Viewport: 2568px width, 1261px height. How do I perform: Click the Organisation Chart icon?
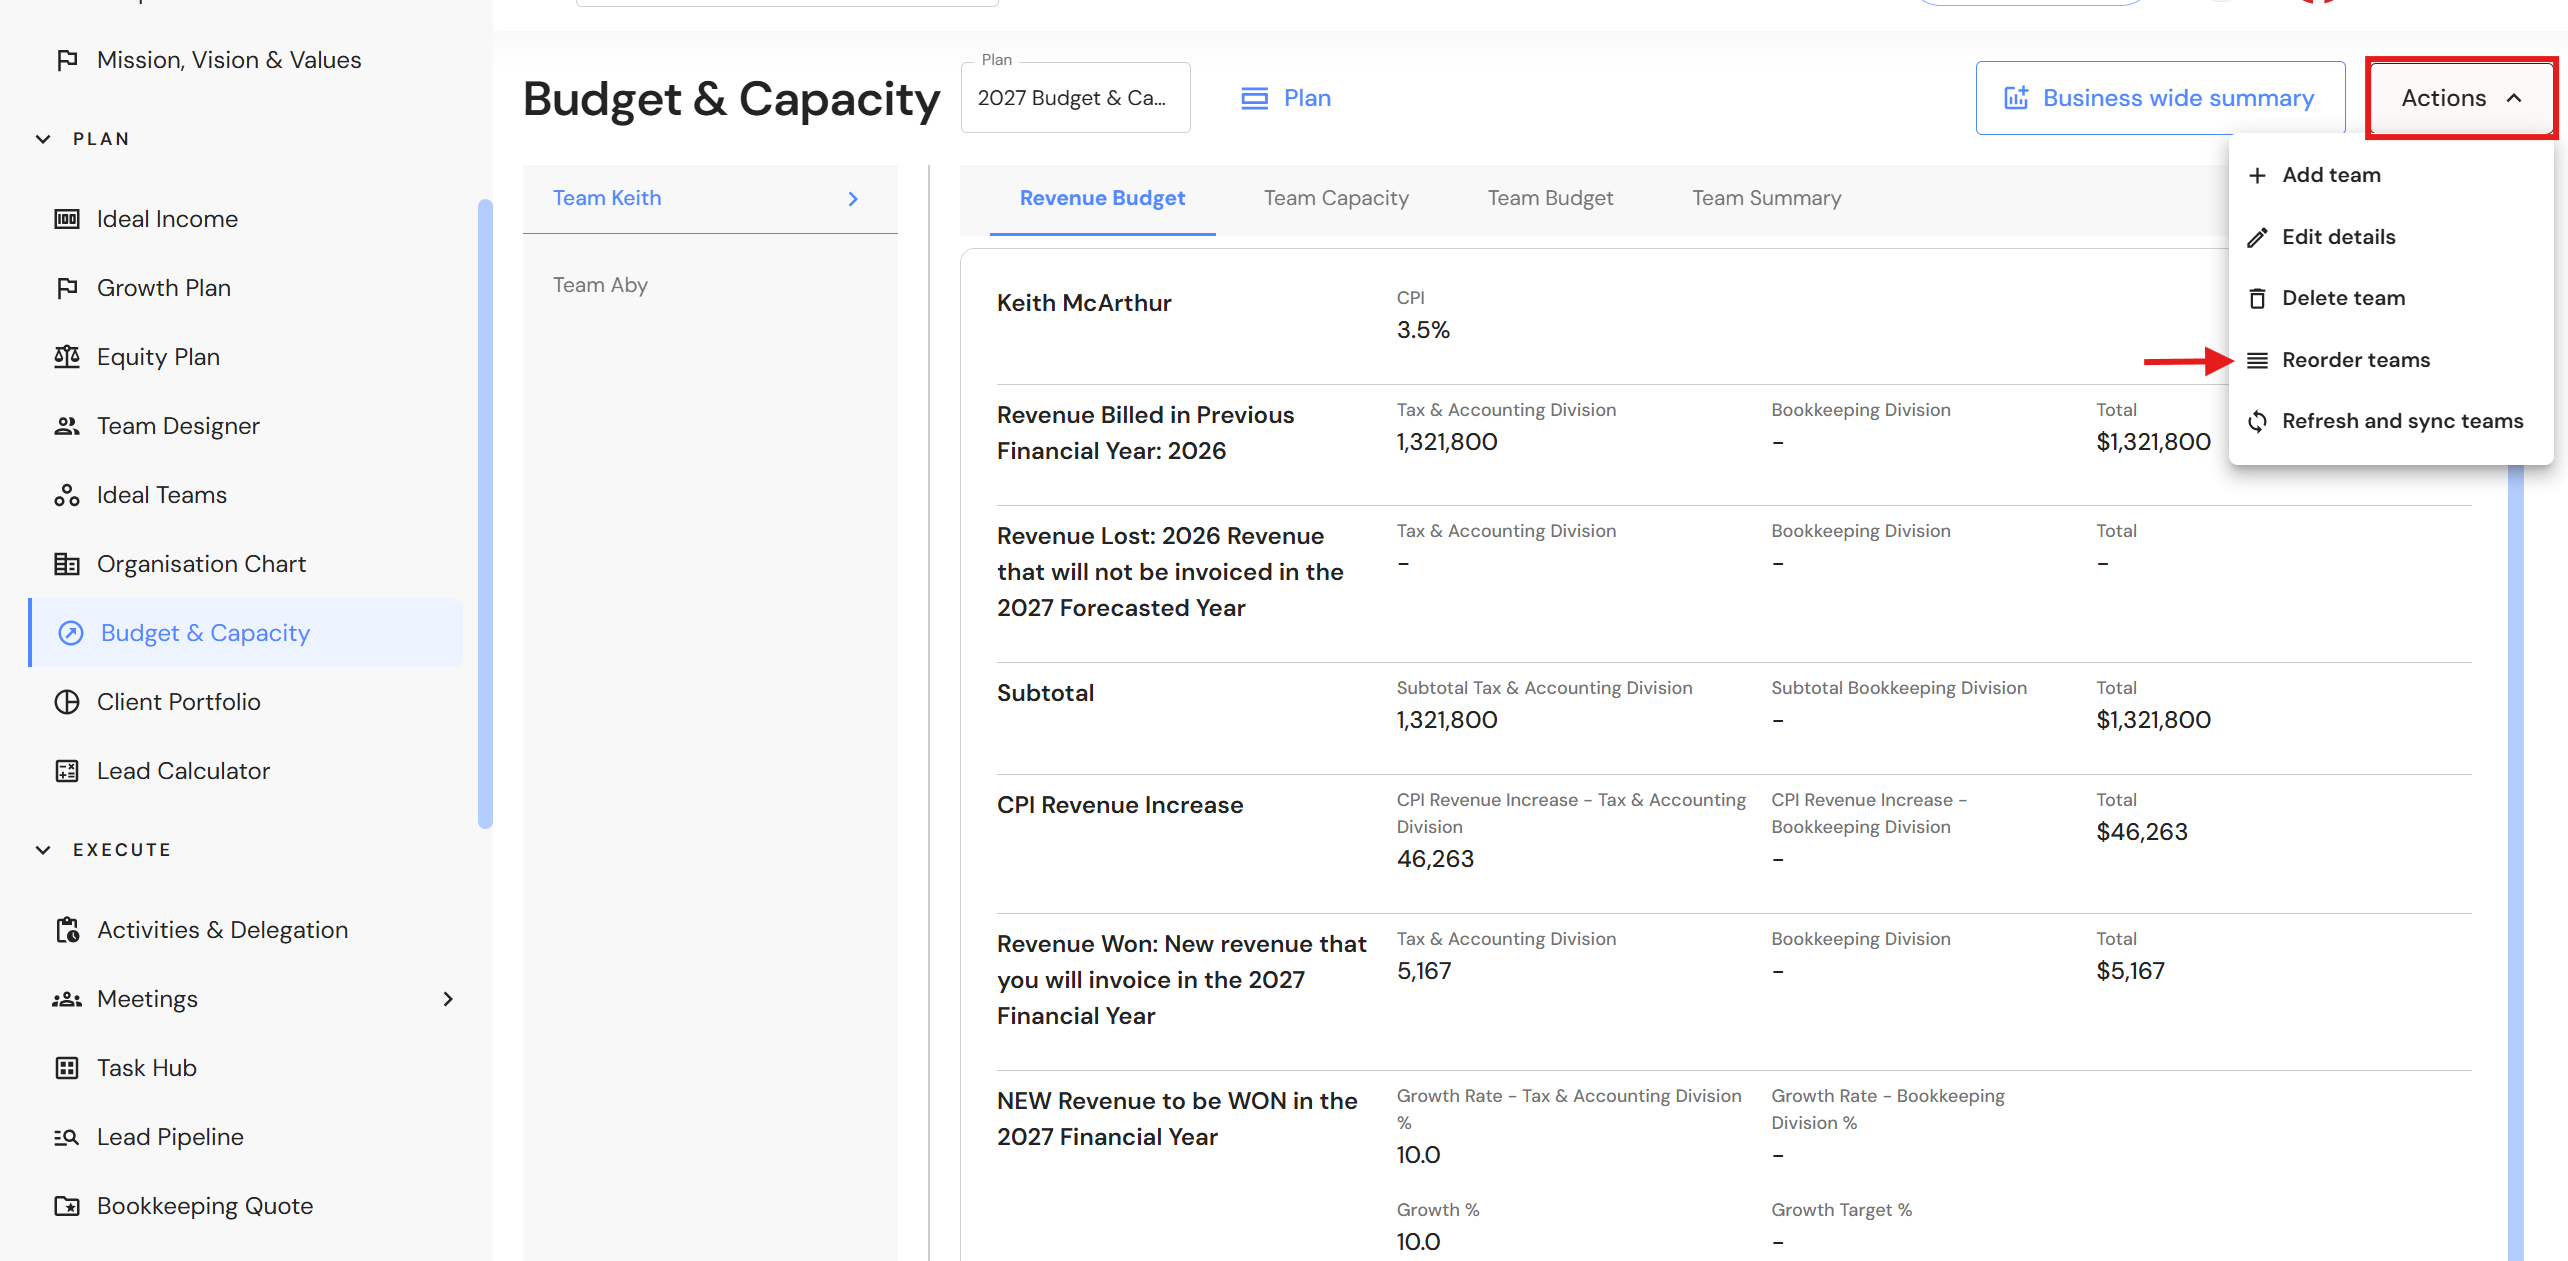coord(67,564)
